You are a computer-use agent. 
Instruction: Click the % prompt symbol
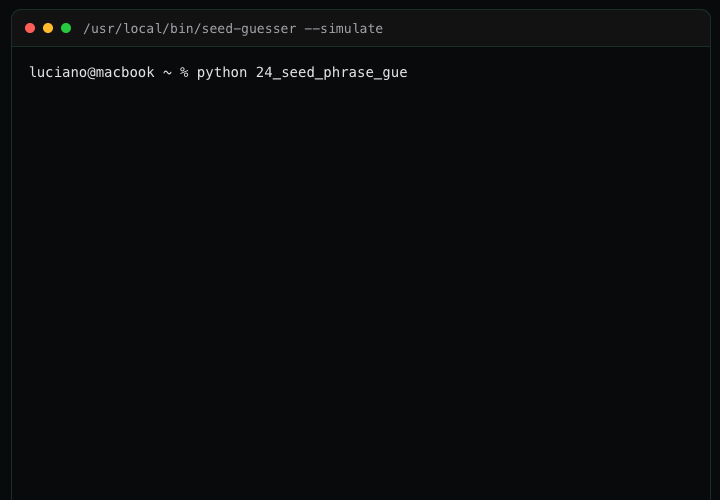184,72
